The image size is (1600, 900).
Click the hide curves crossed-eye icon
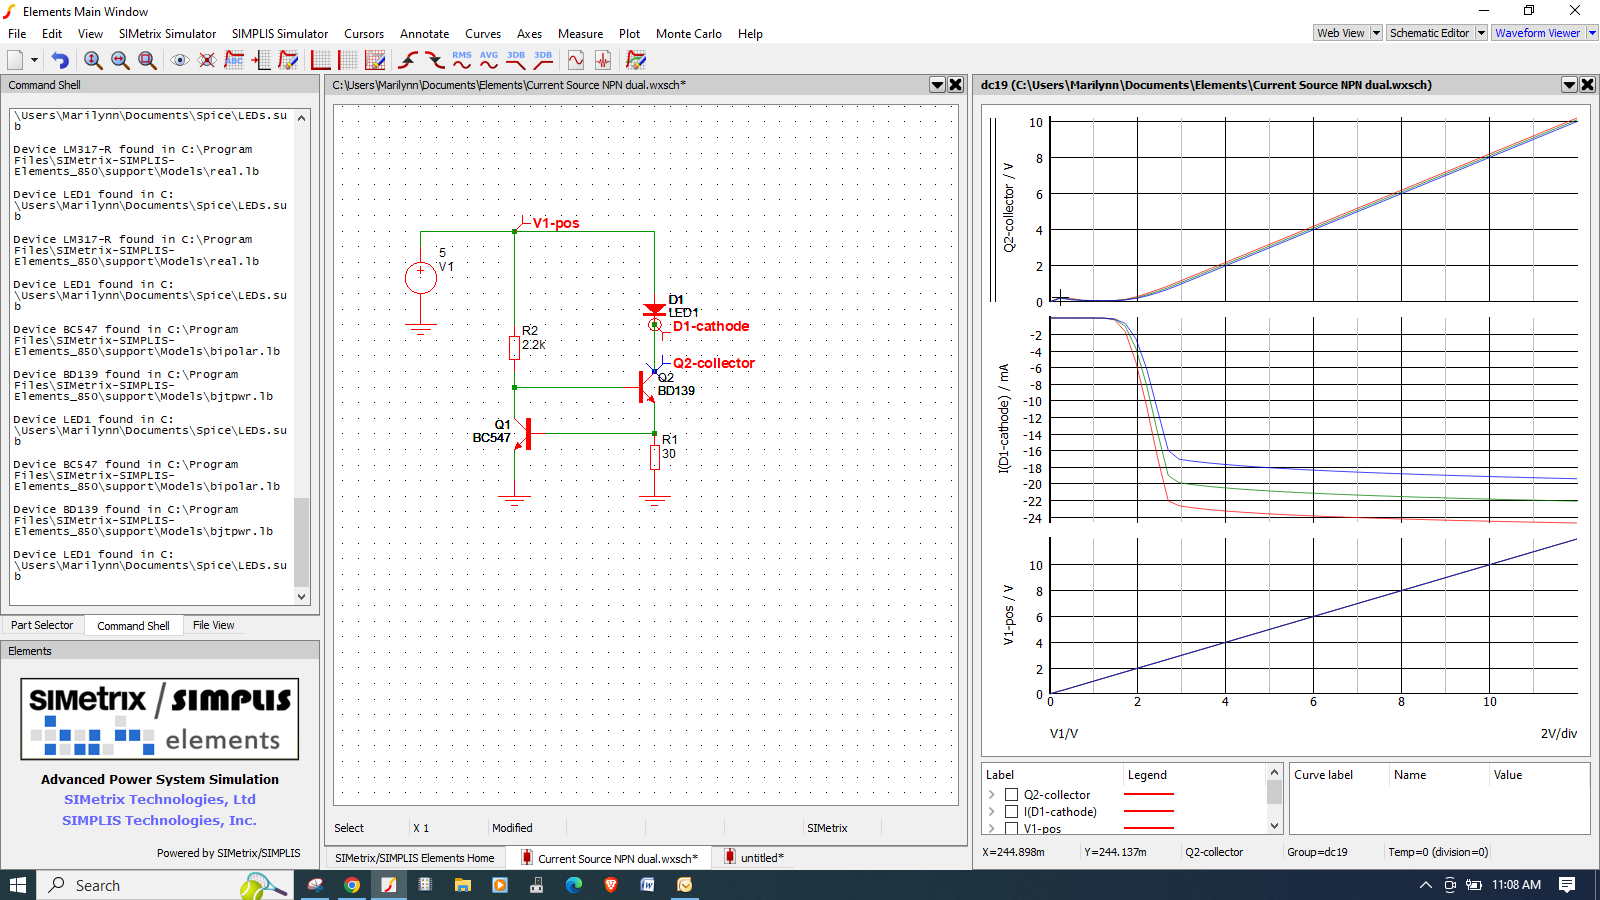click(x=207, y=60)
